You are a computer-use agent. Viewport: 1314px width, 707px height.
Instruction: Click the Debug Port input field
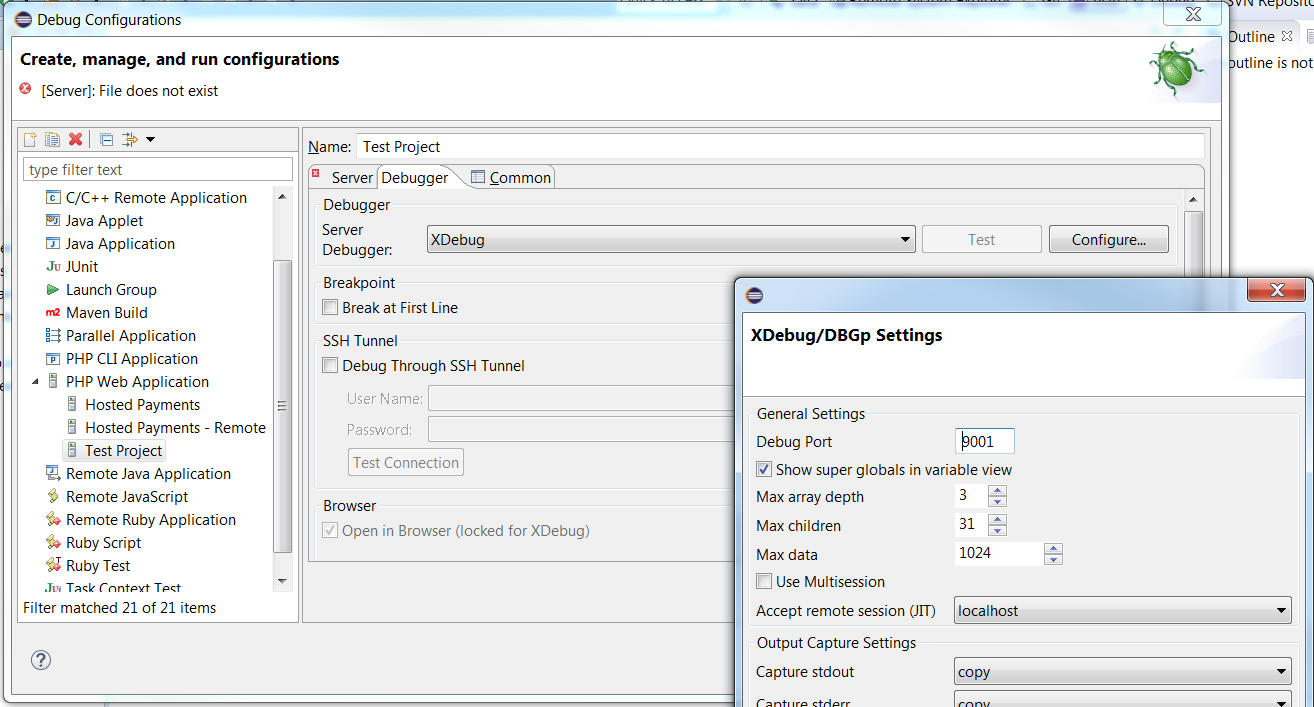(985, 442)
